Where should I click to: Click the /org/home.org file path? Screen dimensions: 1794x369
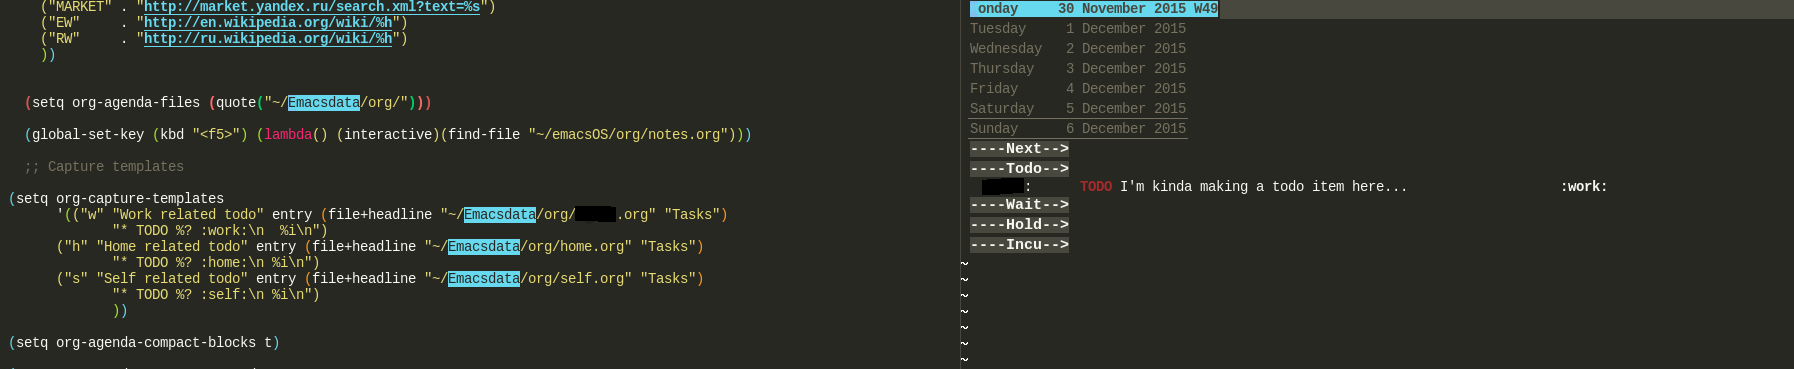576,247
